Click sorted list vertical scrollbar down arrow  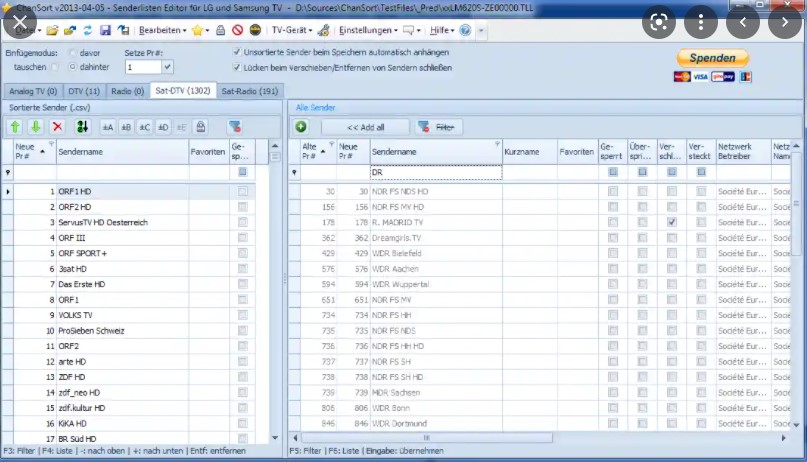[275, 438]
